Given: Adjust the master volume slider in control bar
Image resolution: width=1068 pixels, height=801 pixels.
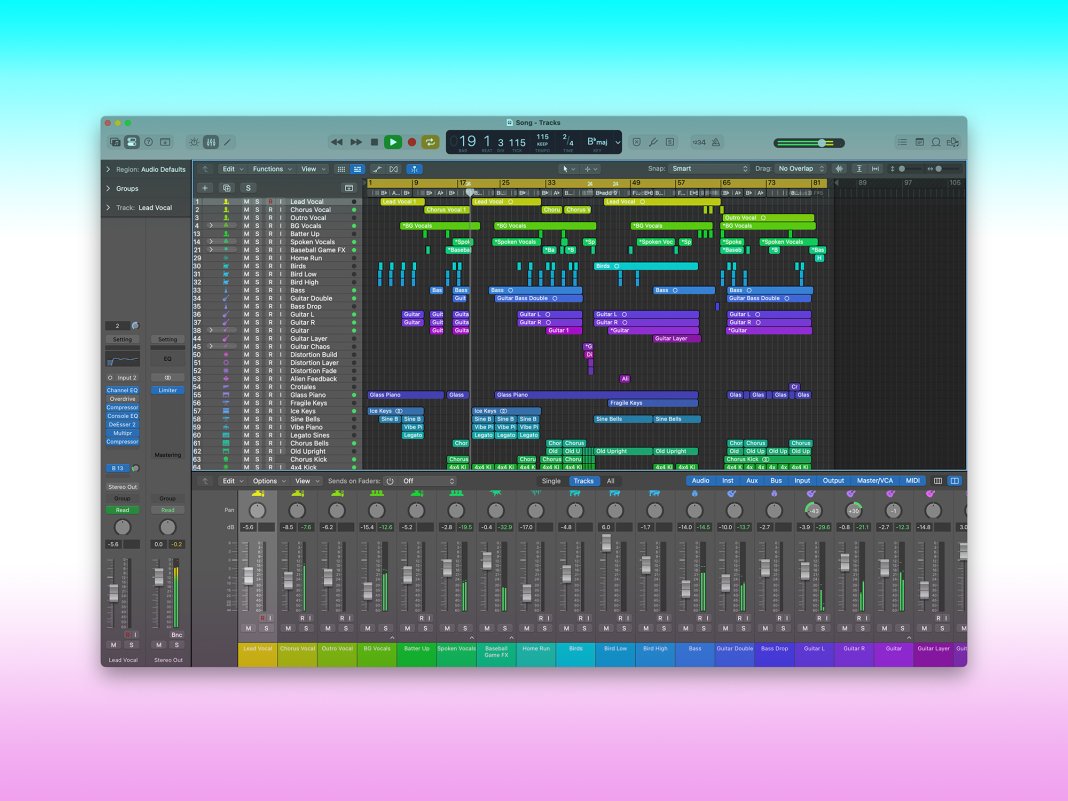Looking at the screenshot, I should 823,142.
